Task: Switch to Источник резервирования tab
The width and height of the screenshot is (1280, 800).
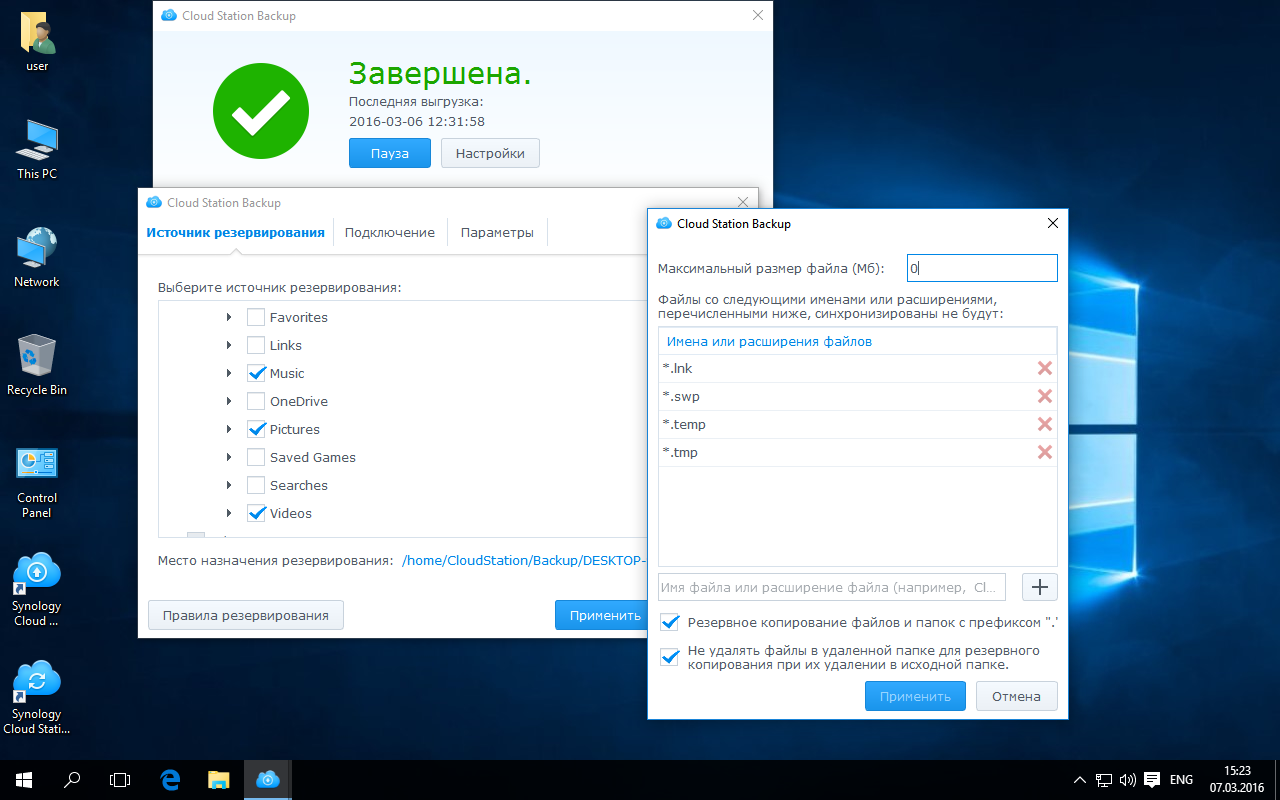Action: (x=235, y=232)
